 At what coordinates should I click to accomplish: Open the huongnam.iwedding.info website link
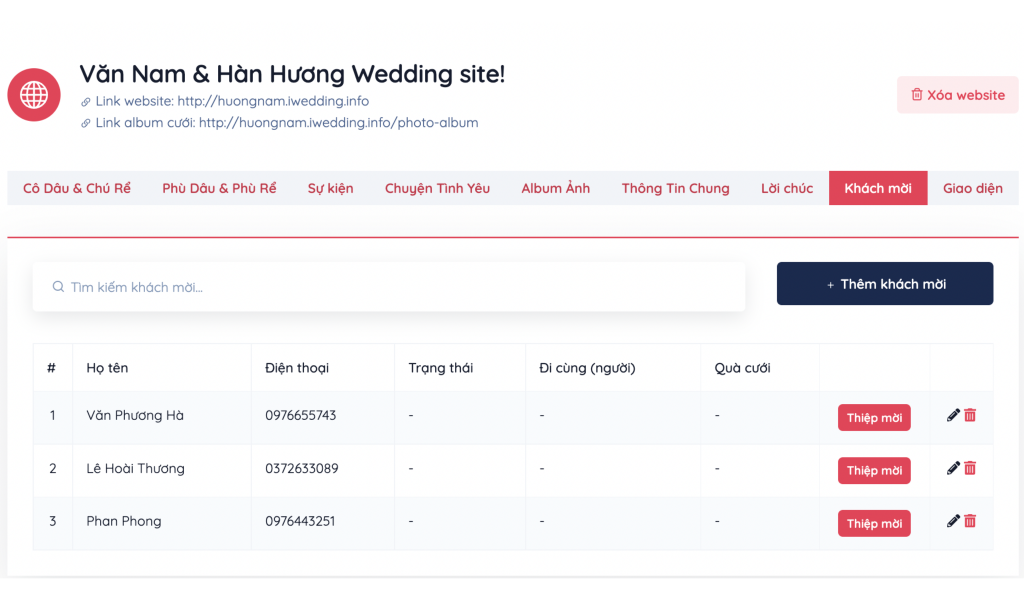click(x=275, y=101)
